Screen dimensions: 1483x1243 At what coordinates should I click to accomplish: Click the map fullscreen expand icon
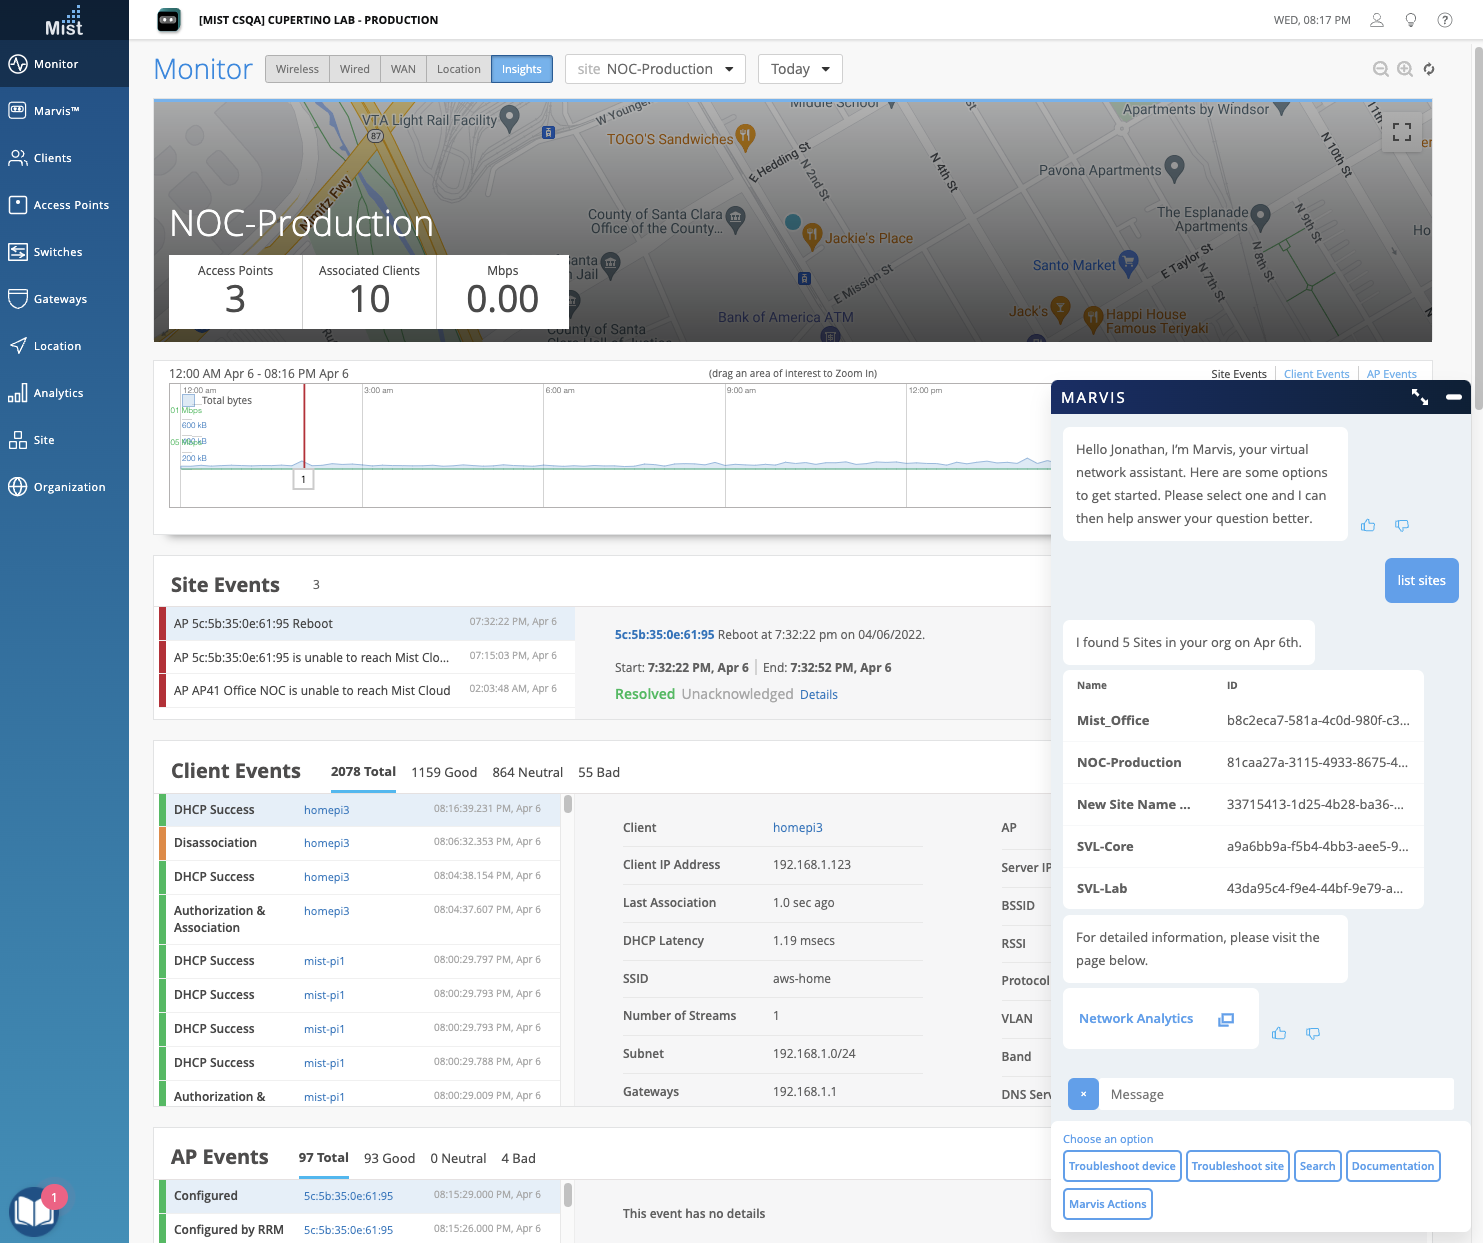coord(1401,132)
